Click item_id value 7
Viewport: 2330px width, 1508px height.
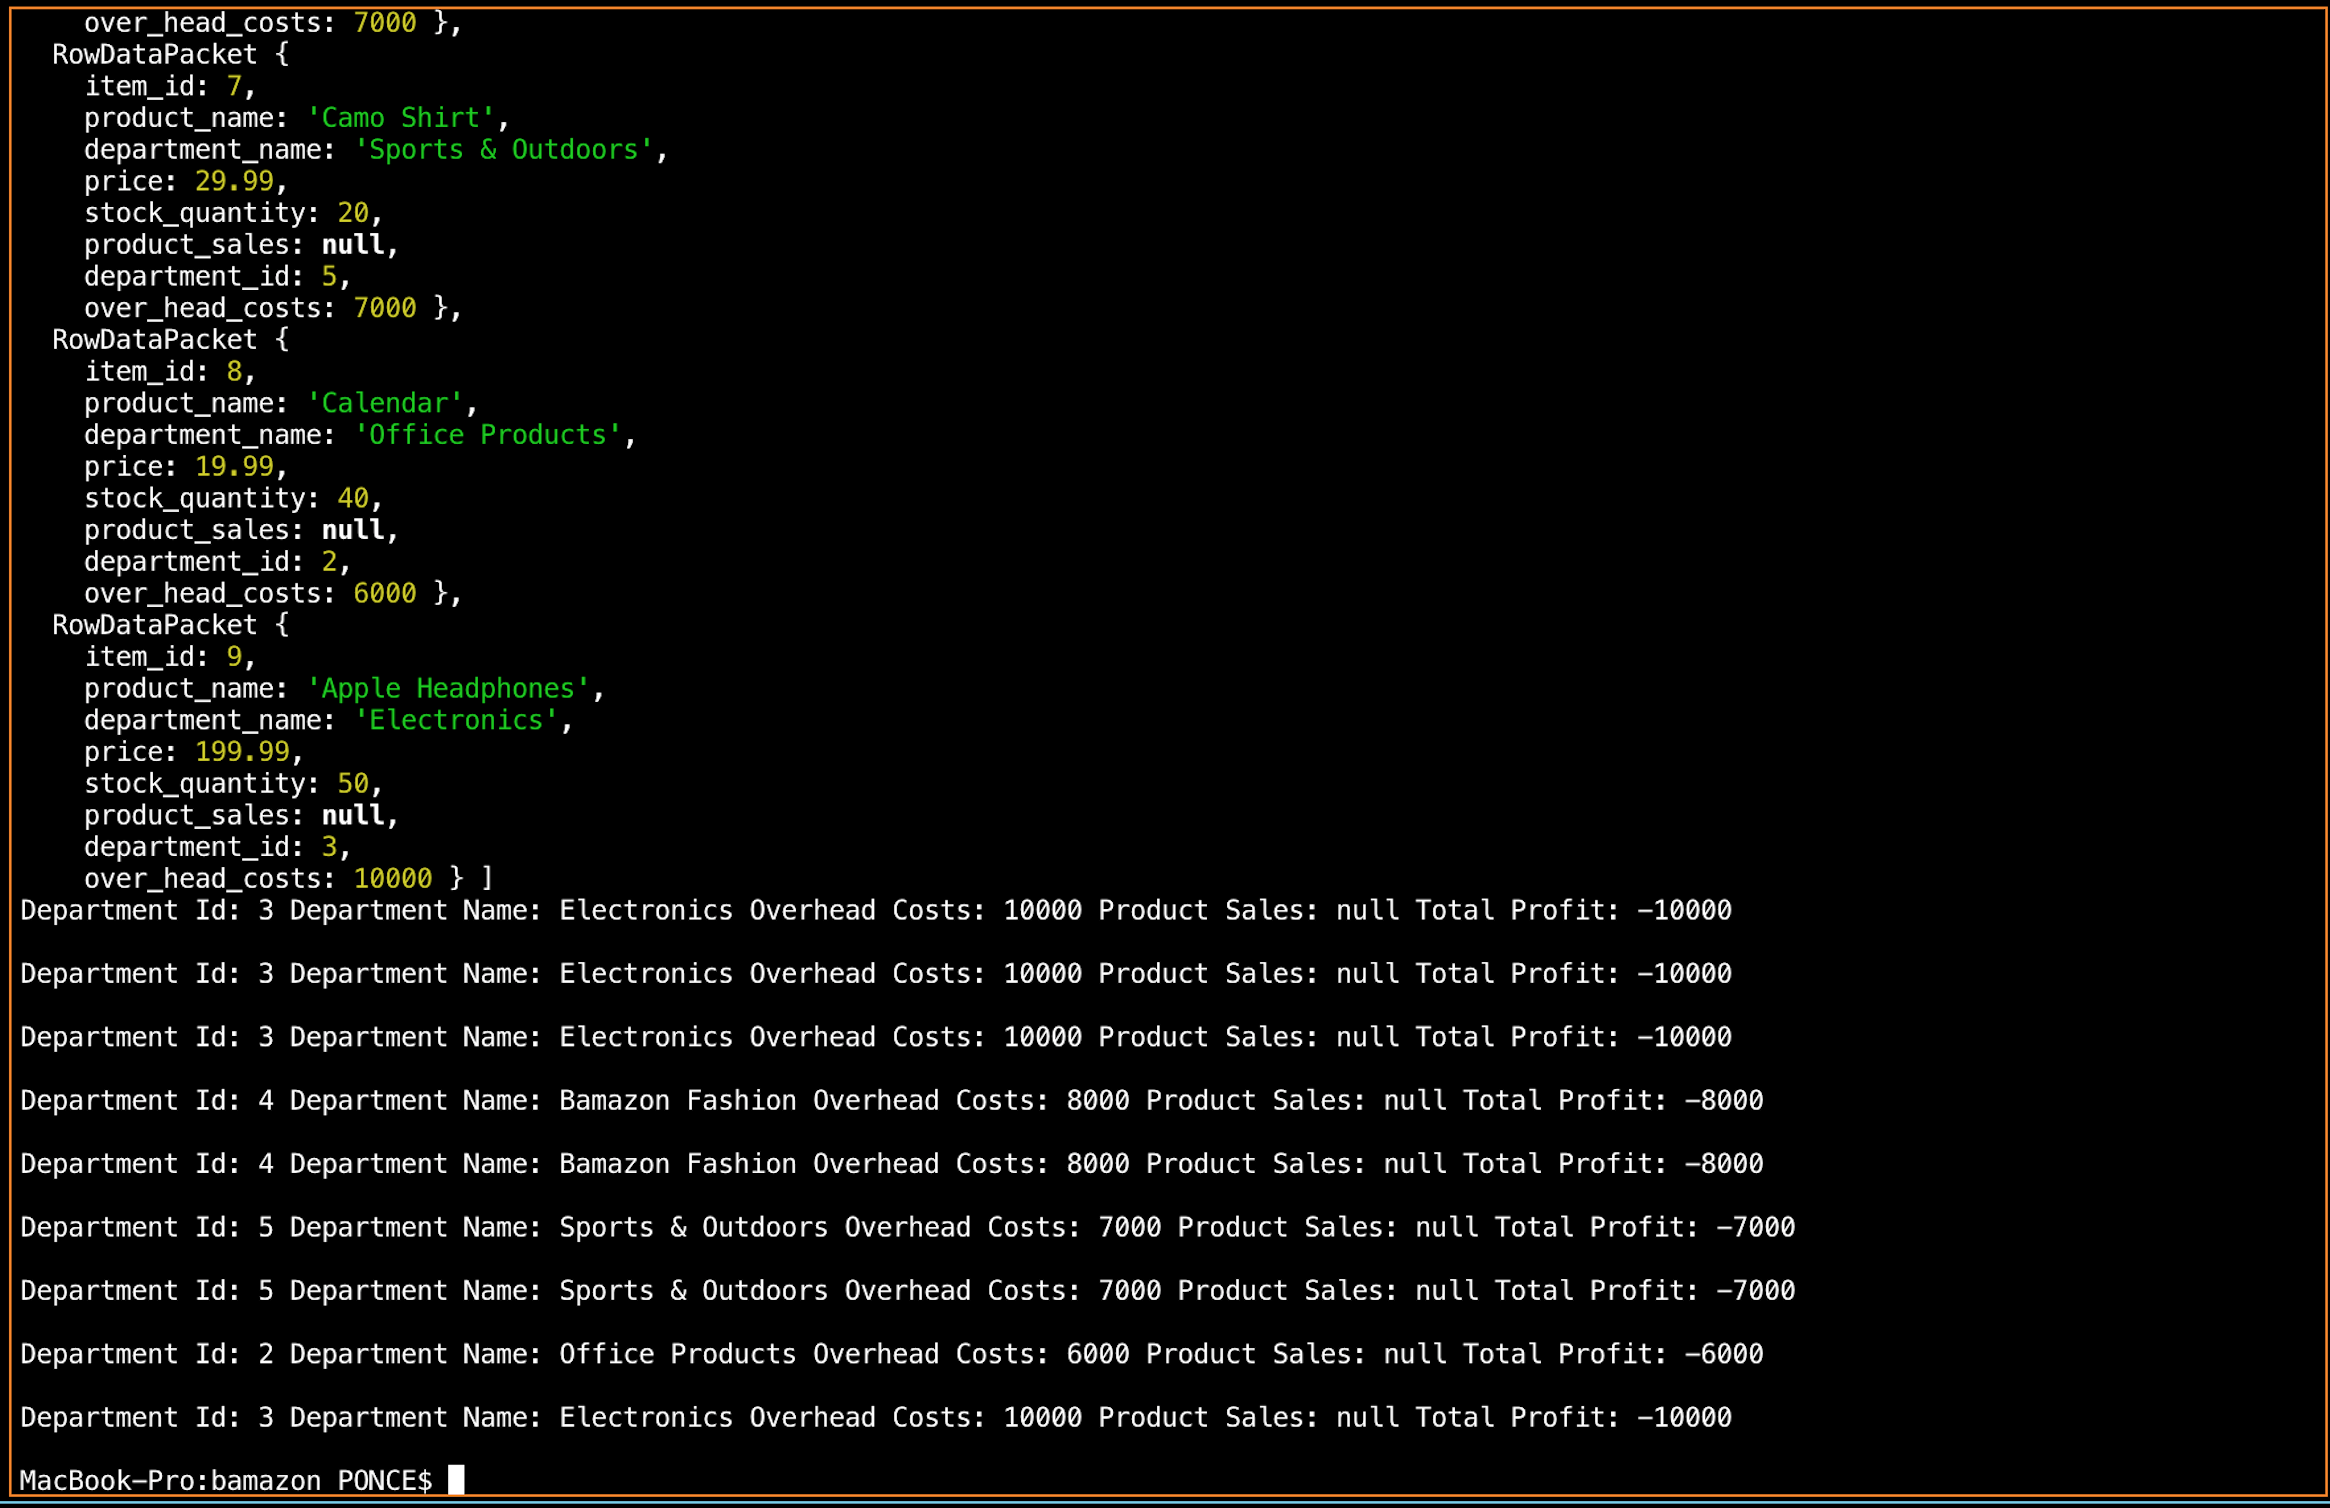pyautogui.click(x=234, y=86)
